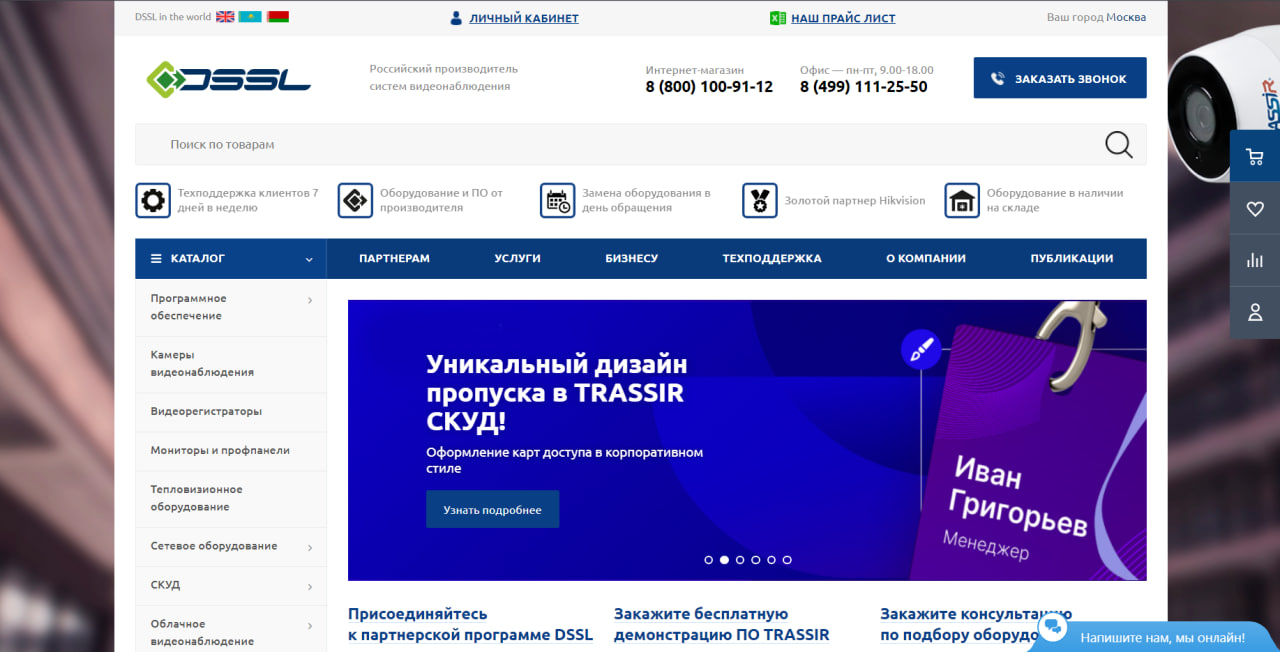The width and height of the screenshot is (1280, 652).
Task: Select the second banner slide dot
Action: coord(724,560)
